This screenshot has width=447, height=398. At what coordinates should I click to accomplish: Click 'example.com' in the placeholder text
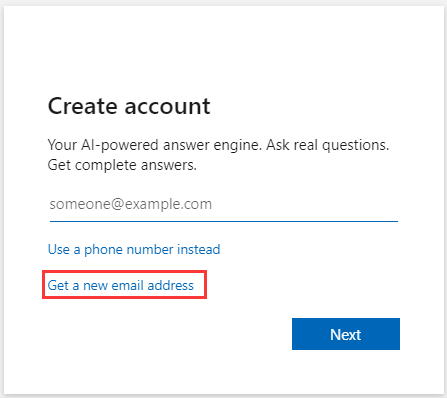point(168,204)
